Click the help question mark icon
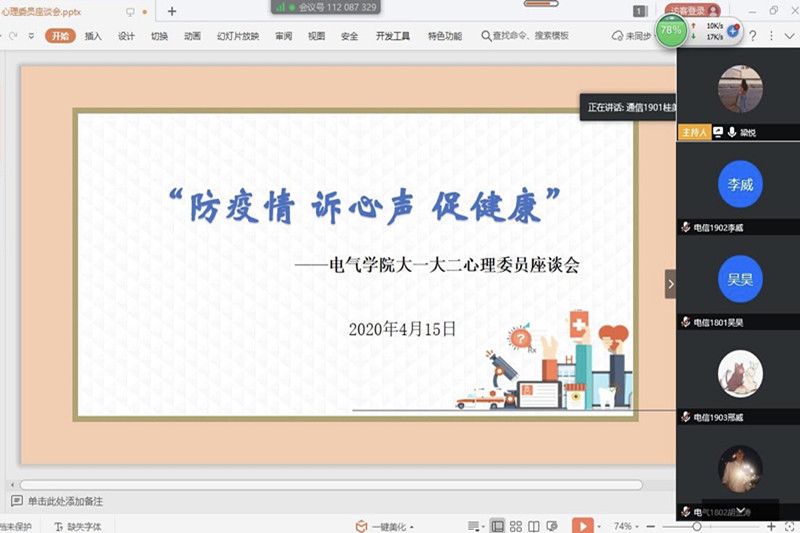Viewport: 800px width, 533px height. point(752,35)
